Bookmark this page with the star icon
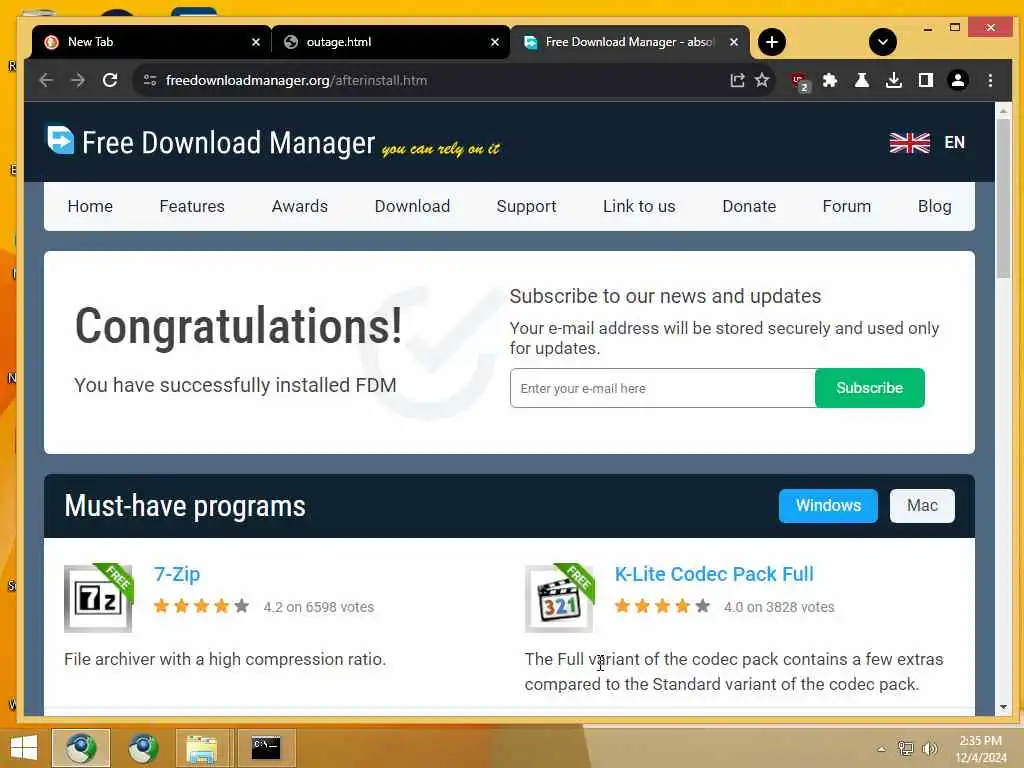Image resolution: width=1024 pixels, height=768 pixels. [x=762, y=80]
